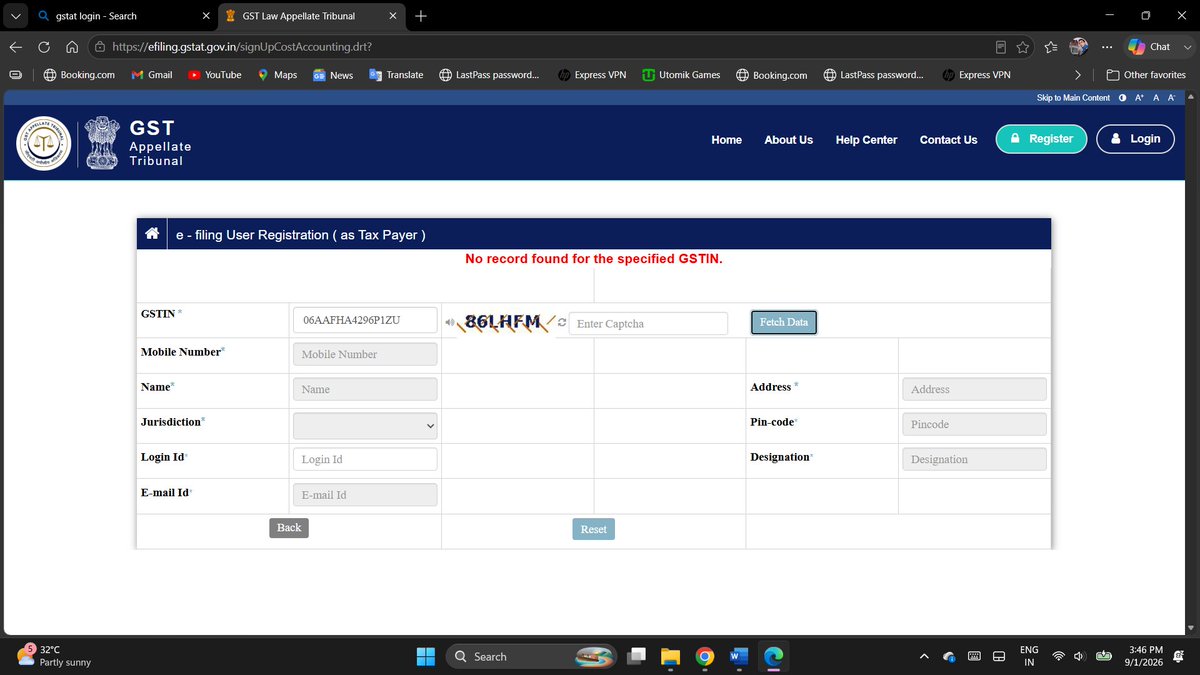This screenshot has width=1200, height=675.
Task: Open the favorites bar leading icon
Action: [15, 75]
